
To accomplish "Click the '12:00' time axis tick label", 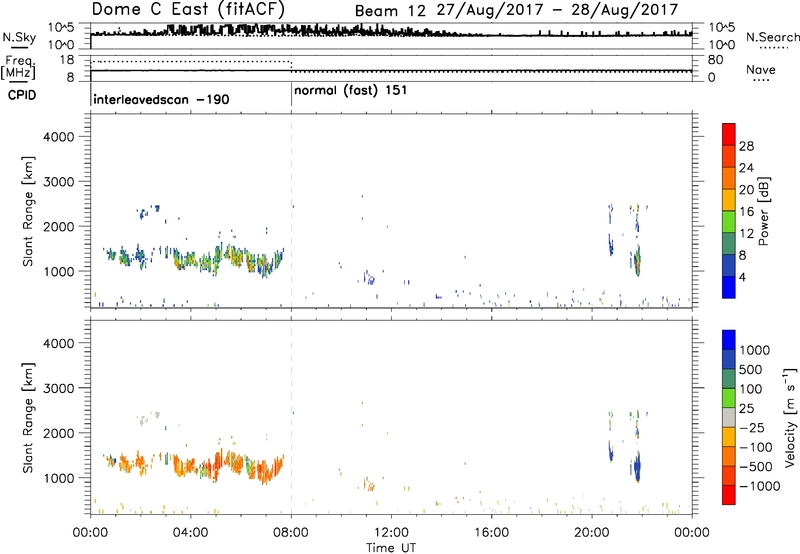I will pos(391,533).
